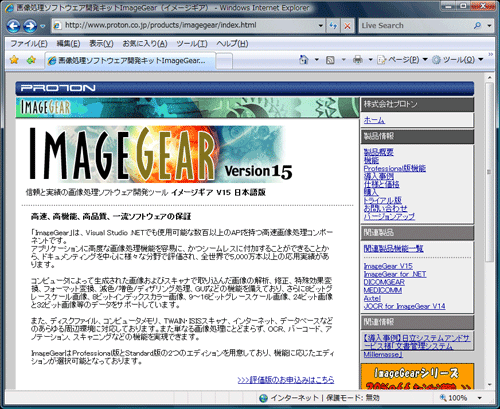The width and height of the screenshot is (500, 409).
Task: Open the 関連製品機能一覧 link
Action: click(x=393, y=249)
